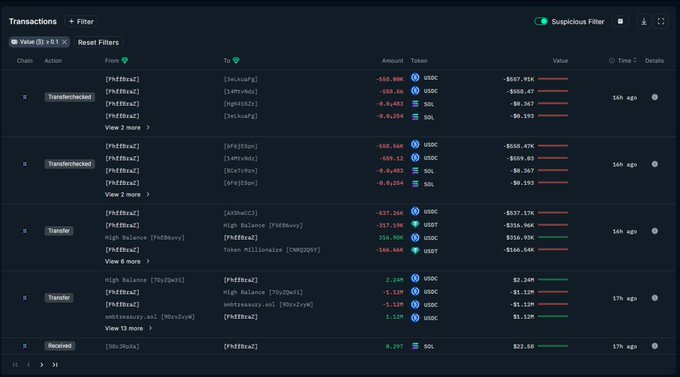Viewport: 680px width, 377px height.
Task: Click the -$537.17K value
Action: pos(519,213)
